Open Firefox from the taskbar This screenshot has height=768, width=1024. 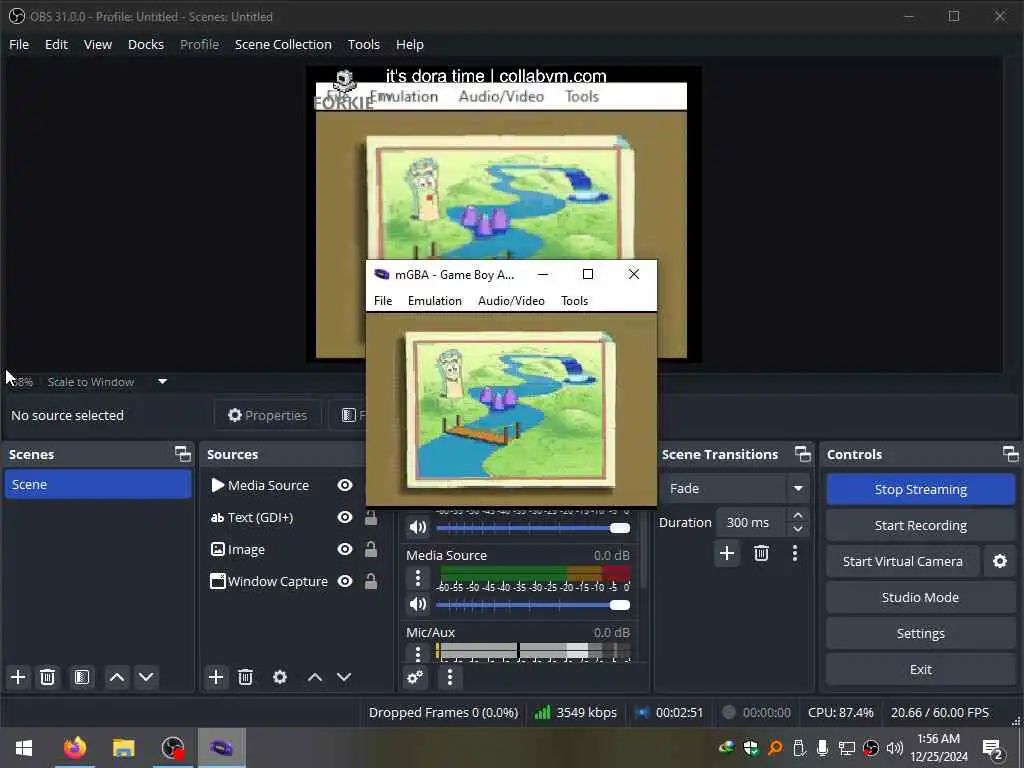pyautogui.click(x=74, y=748)
